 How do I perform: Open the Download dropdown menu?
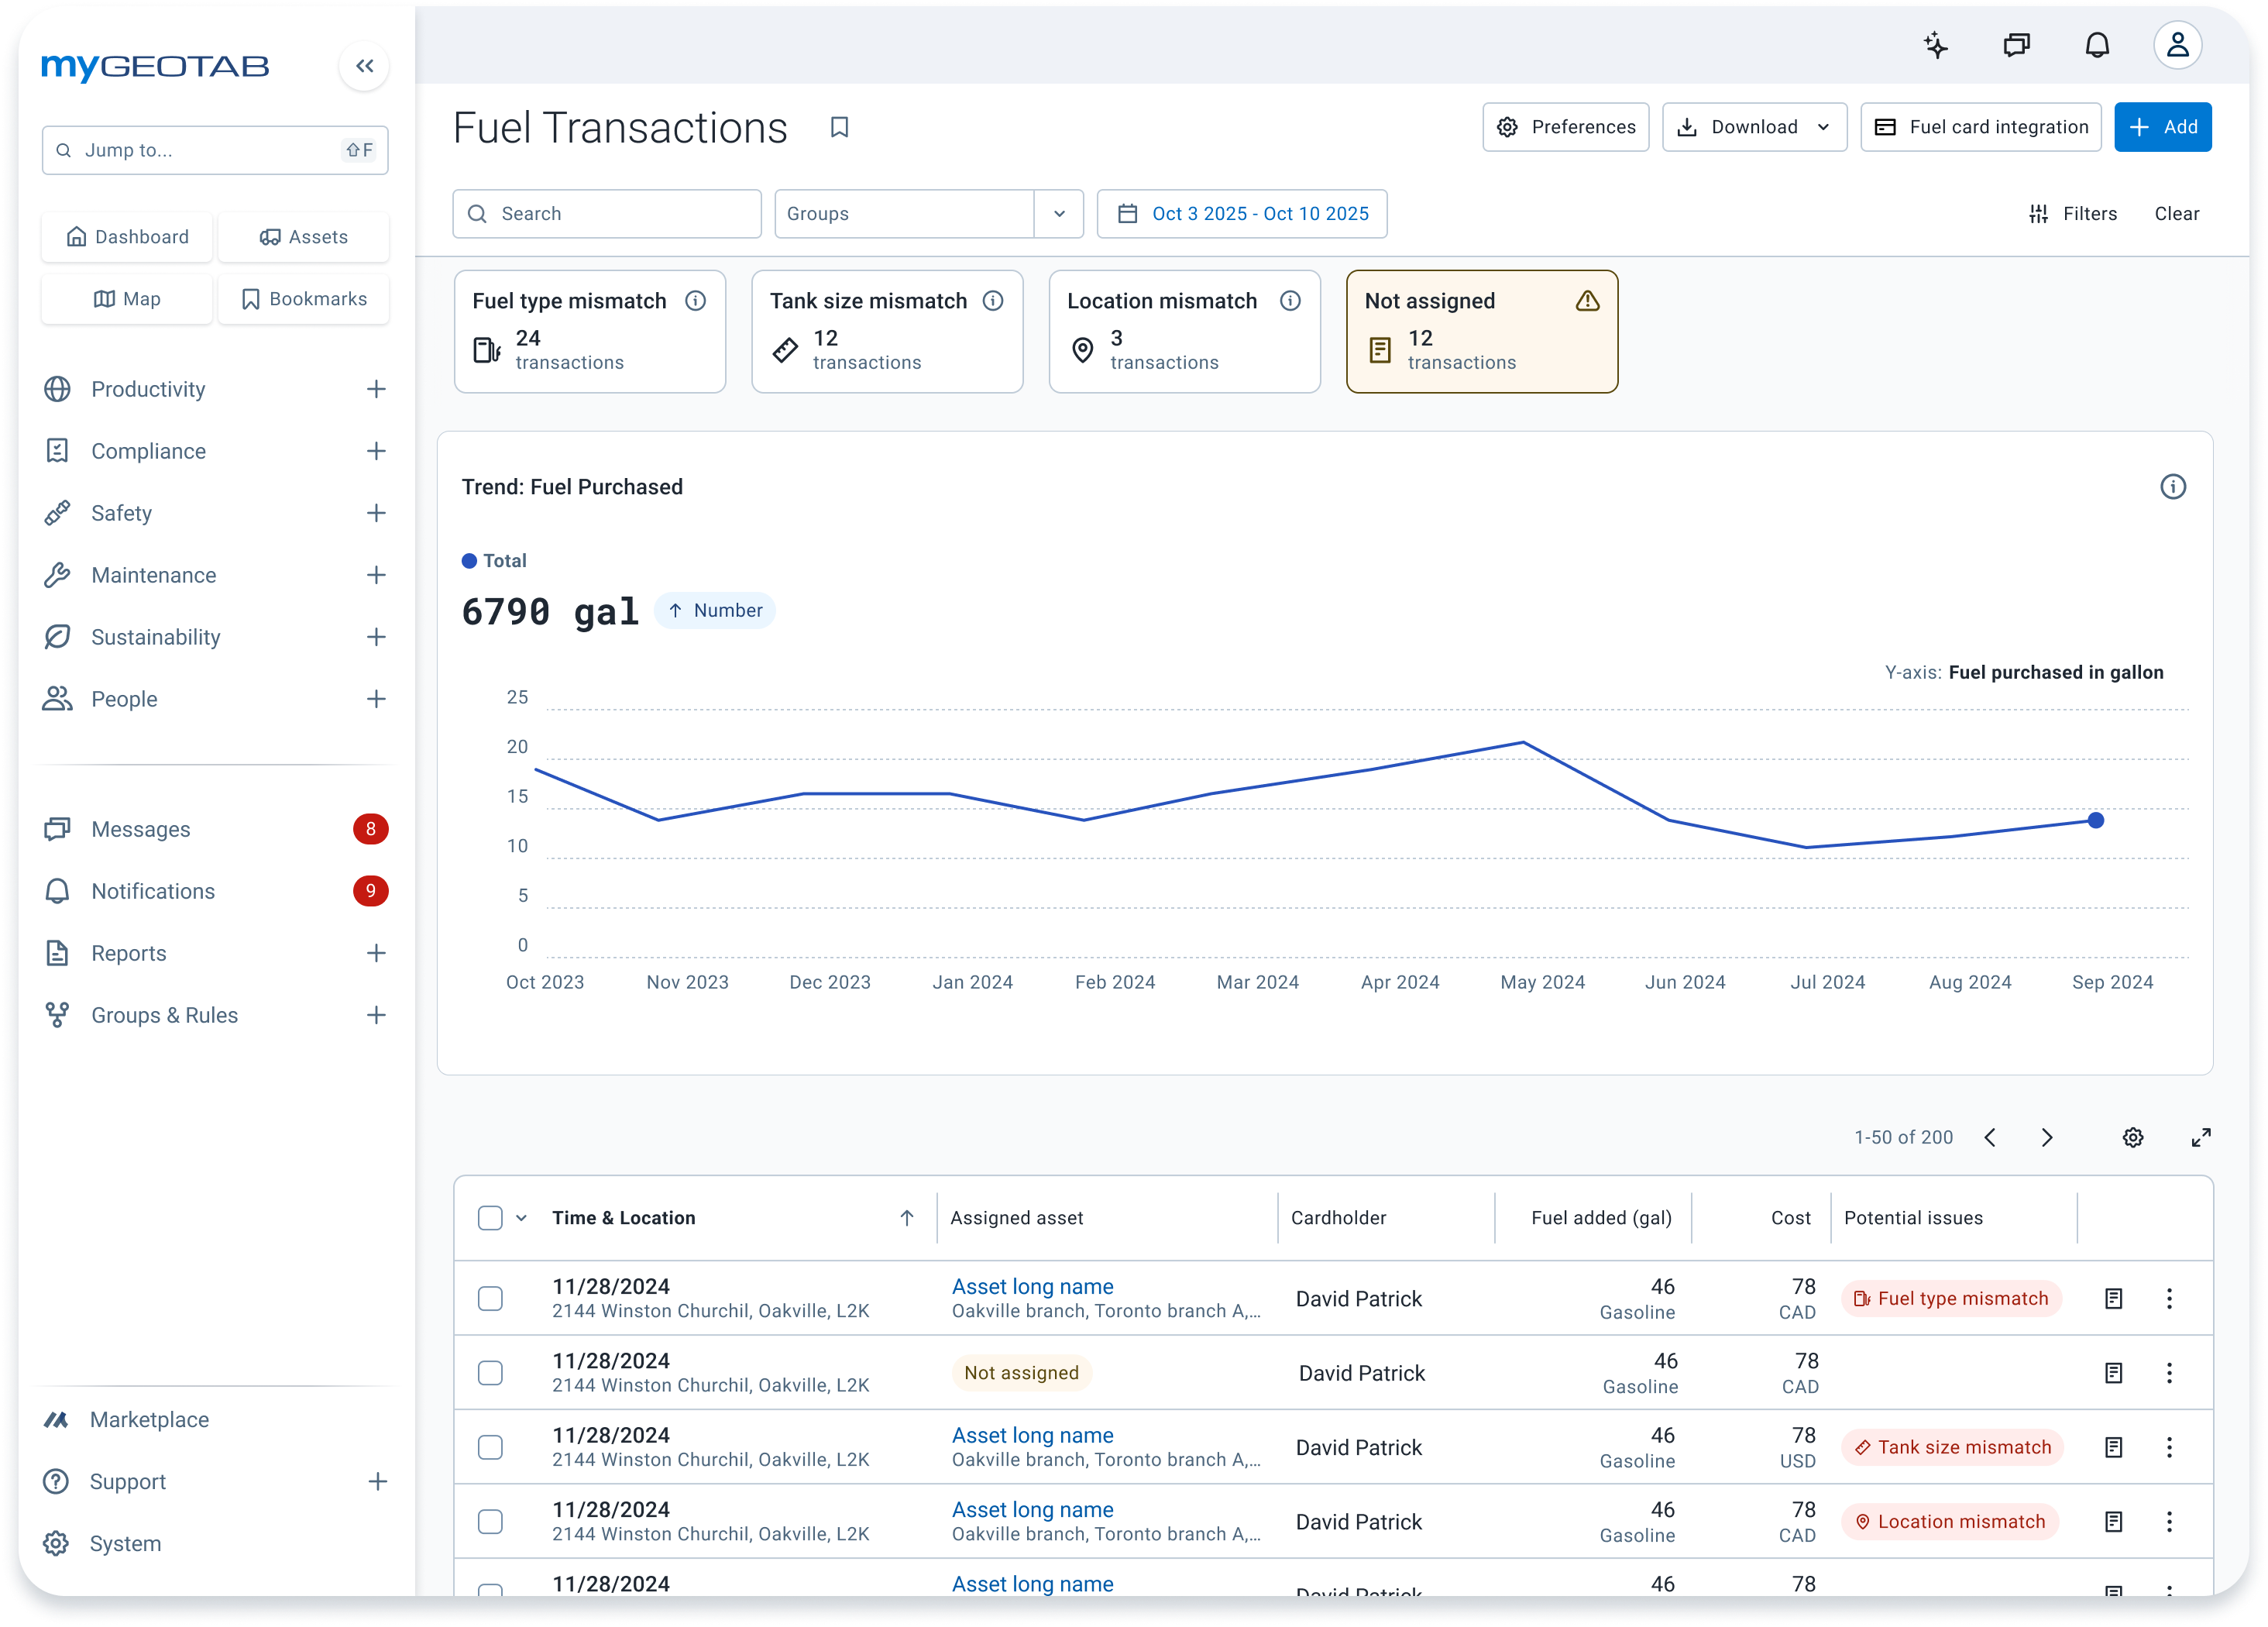click(x=1754, y=127)
